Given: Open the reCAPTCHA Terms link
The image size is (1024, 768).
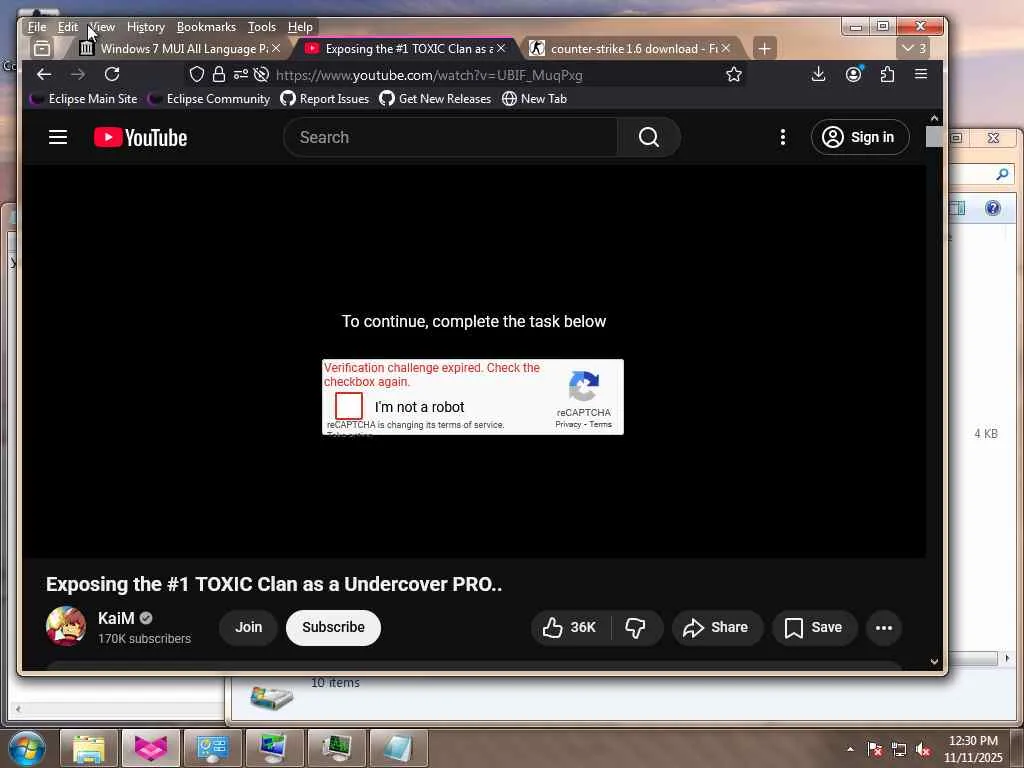Looking at the screenshot, I should pyautogui.click(x=601, y=424).
